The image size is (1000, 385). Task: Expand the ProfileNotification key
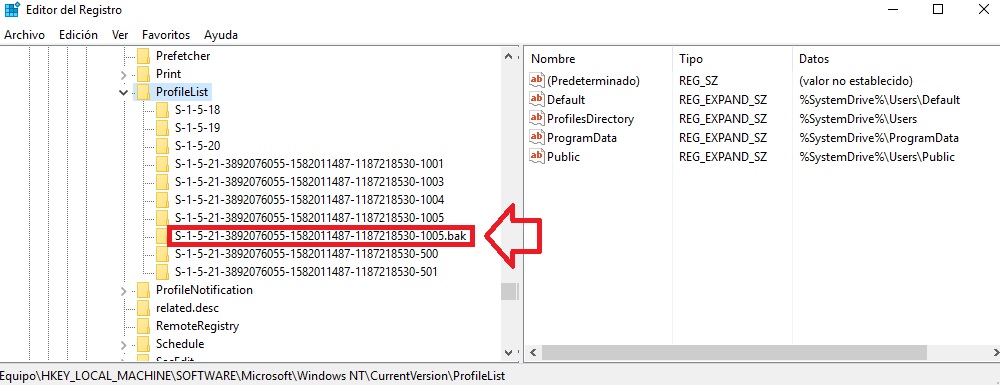[123, 291]
